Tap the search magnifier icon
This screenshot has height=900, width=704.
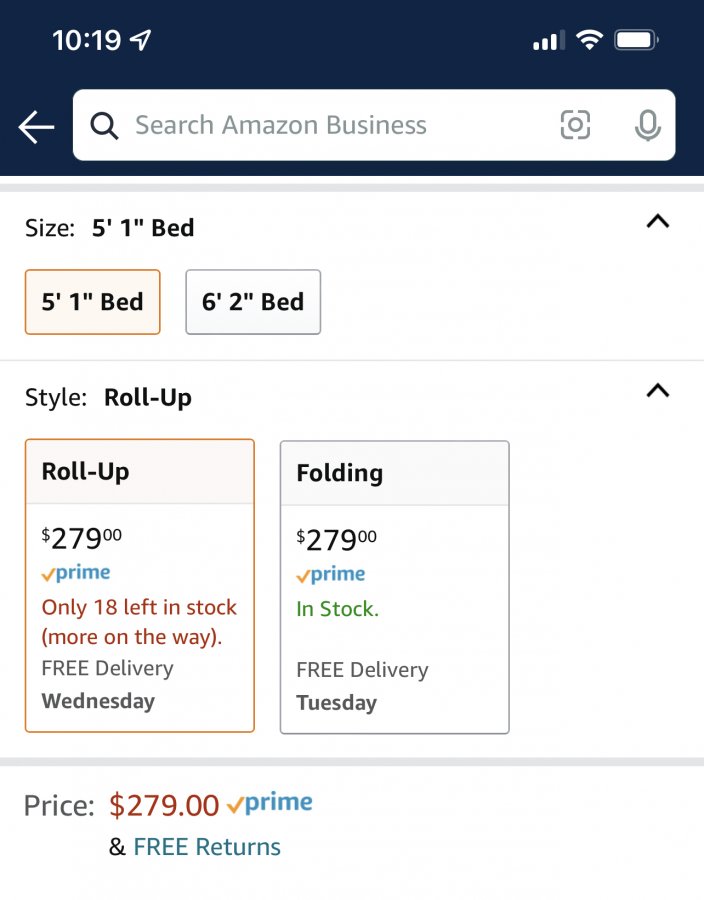104,125
